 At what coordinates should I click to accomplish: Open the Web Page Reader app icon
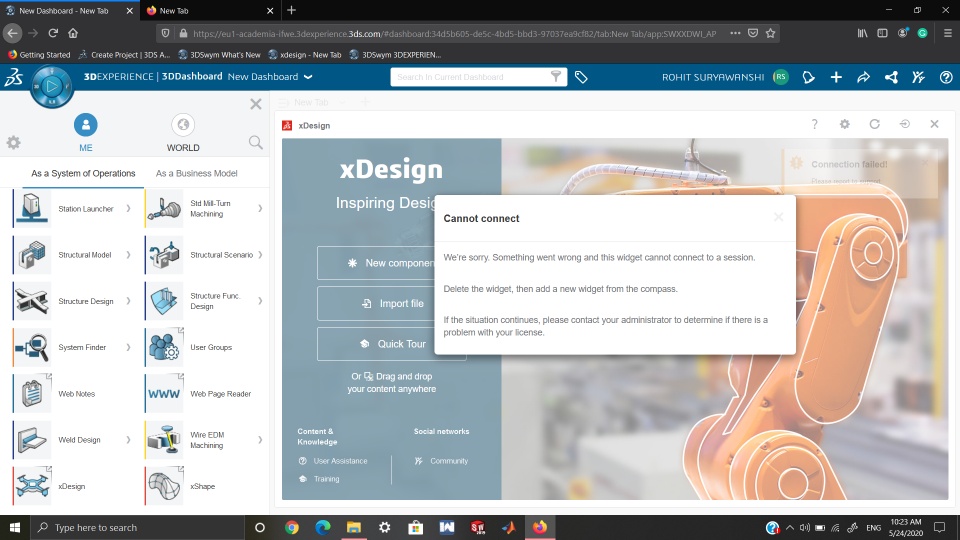click(164, 394)
